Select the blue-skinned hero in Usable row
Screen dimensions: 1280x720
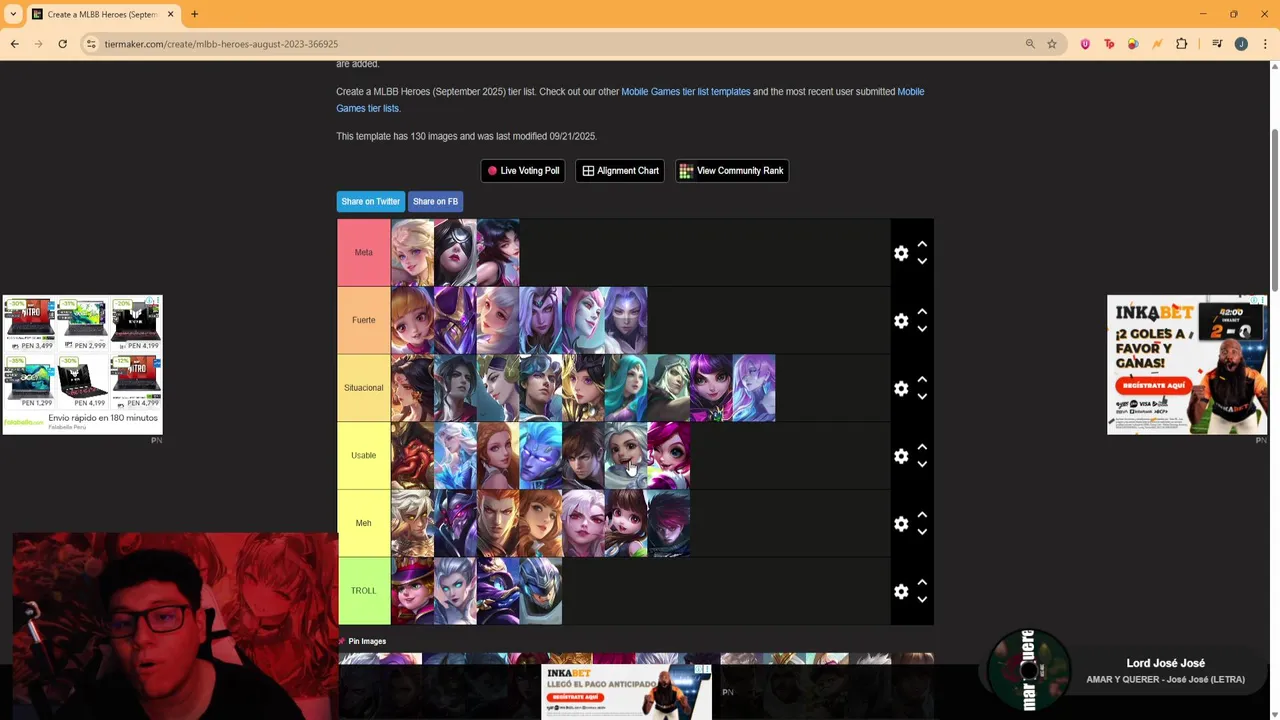coord(540,456)
